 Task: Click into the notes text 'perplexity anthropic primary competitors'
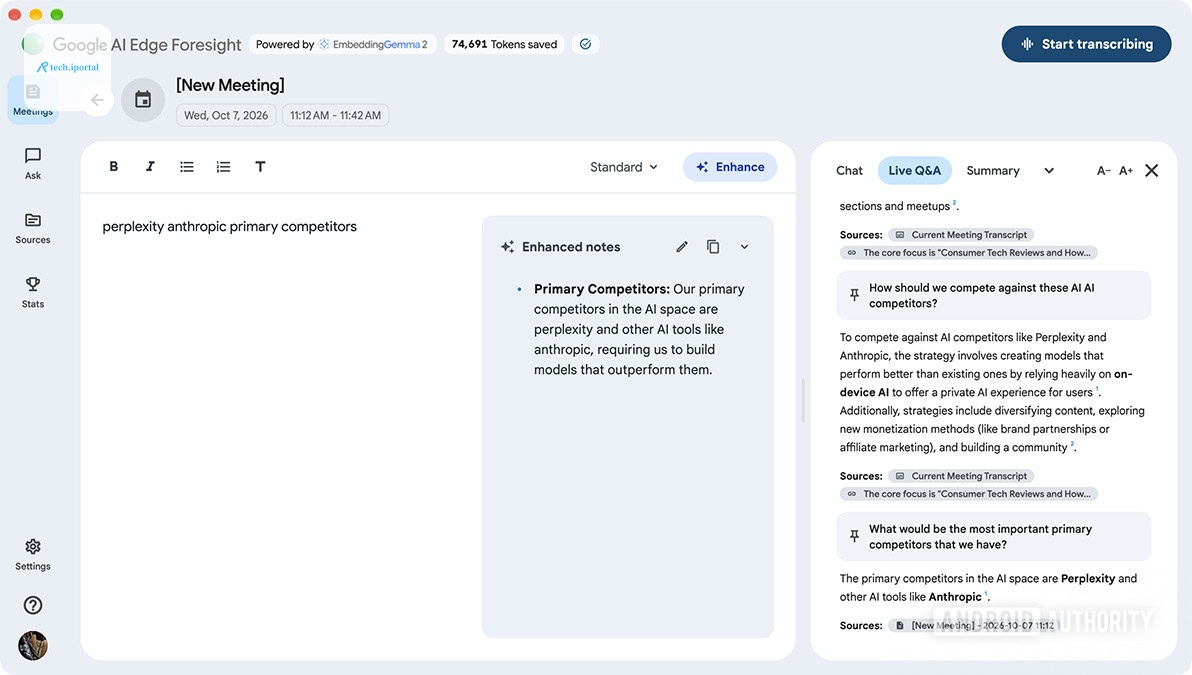click(x=230, y=227)
